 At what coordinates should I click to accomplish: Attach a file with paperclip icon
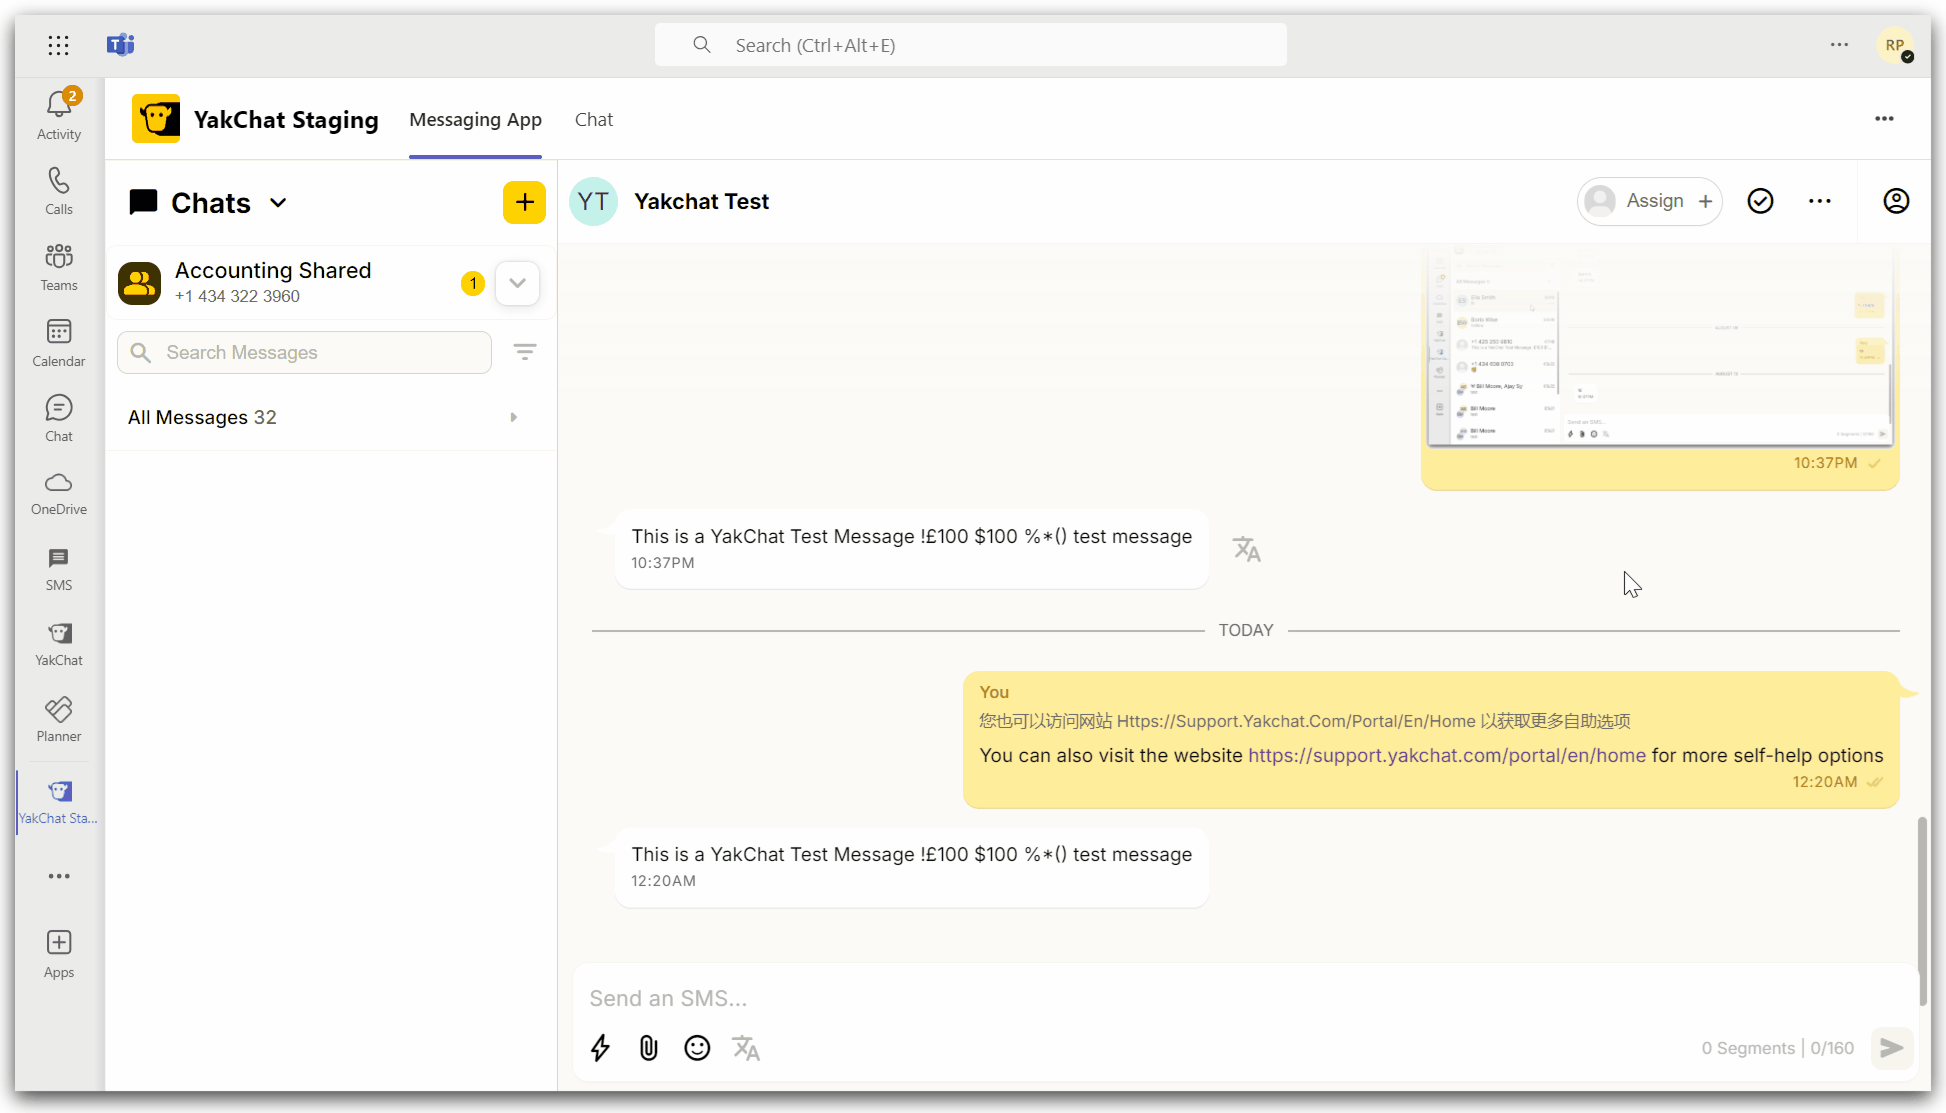(649, 1048)
